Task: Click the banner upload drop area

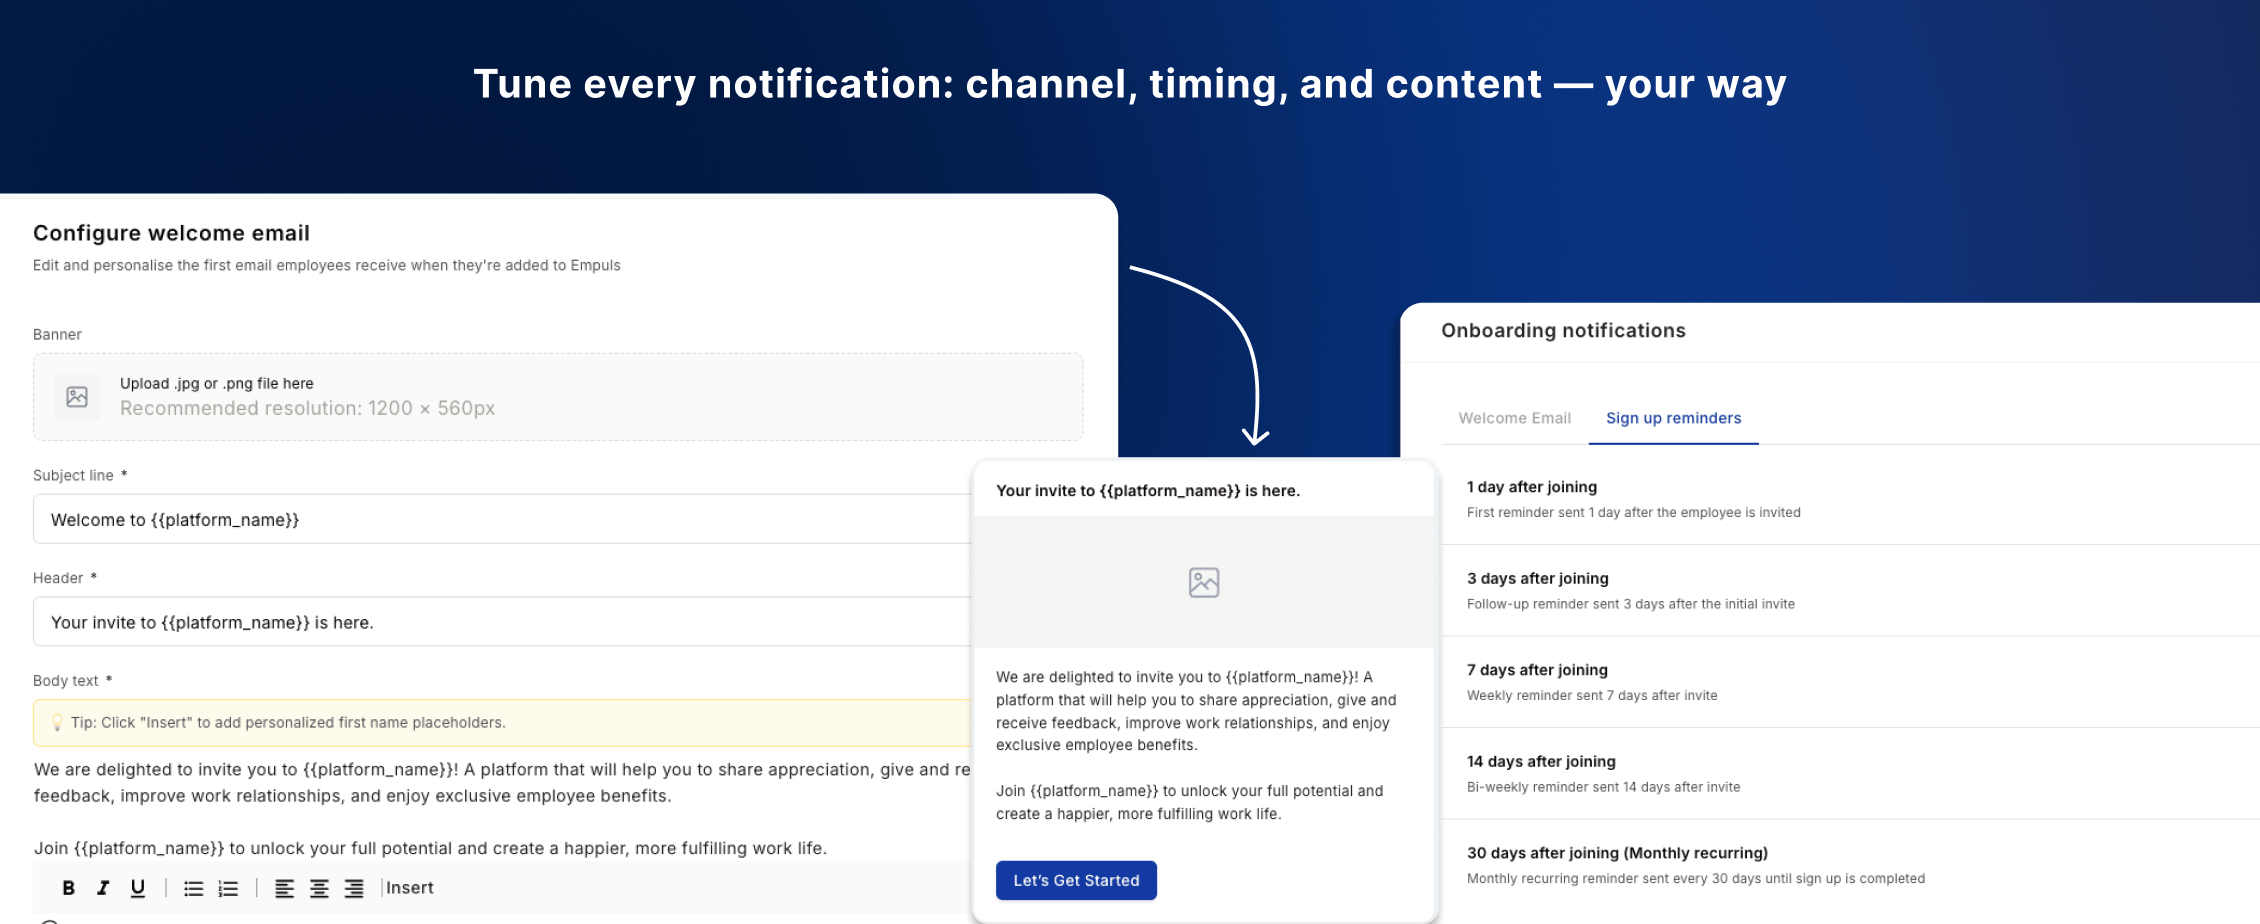Action: click(558, 397)
